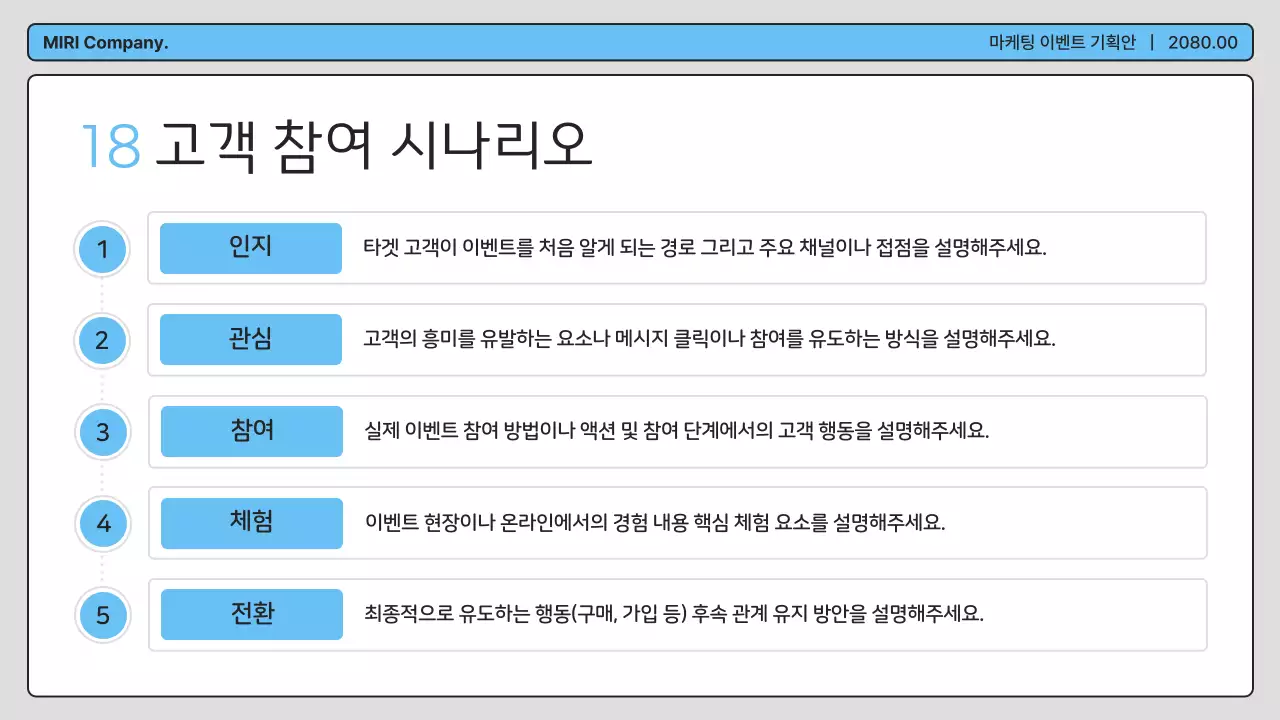Select the slide title '고객 참여 시나리오'
The height and width of the screenshot is (720, 1280).
(372, 145)
